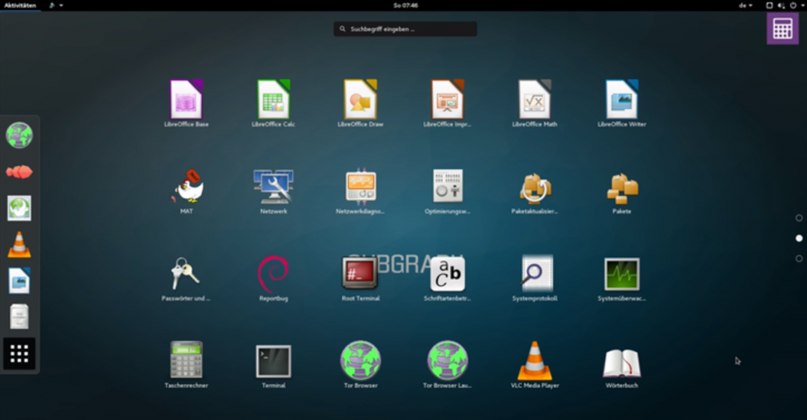Open the MAT chicken icon

(186, 190)
